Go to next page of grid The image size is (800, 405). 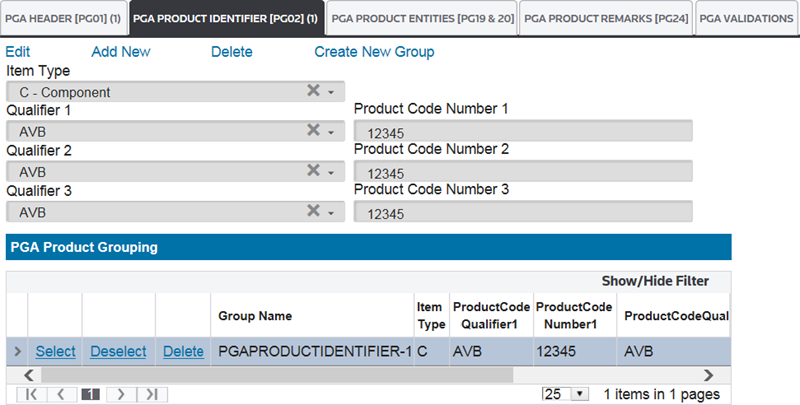coord(122,394)
